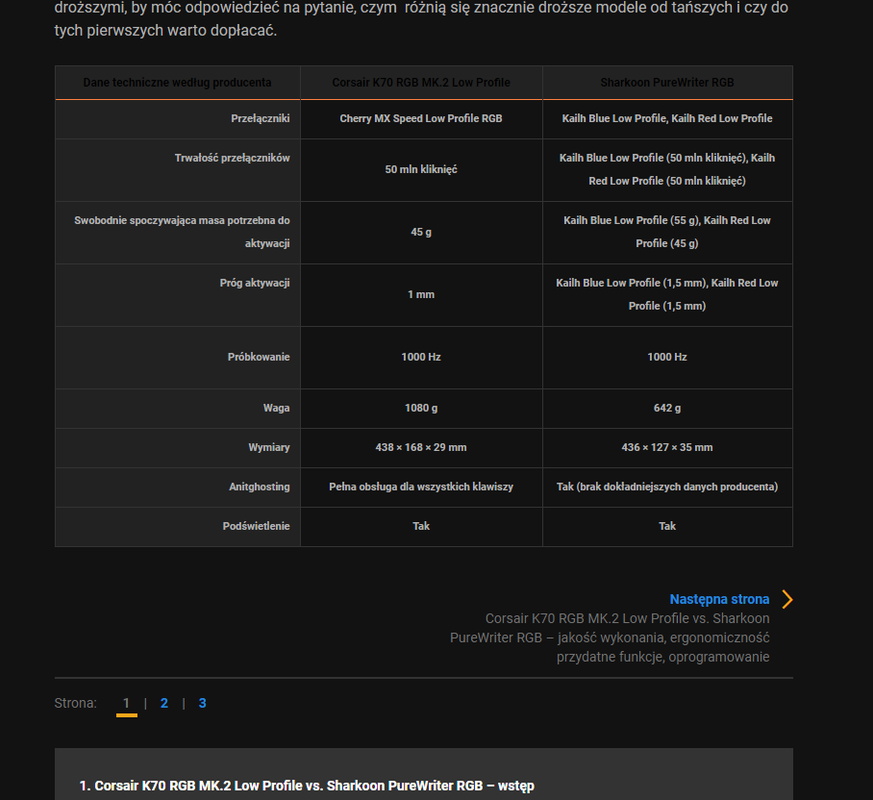Open contents entry '1. Corsair K70 RGB MK.2 Low Profile vs. Sharkoon PureWriter RGB – wstęp'
The image size is (873, 800).
click(x=307, y=786)
